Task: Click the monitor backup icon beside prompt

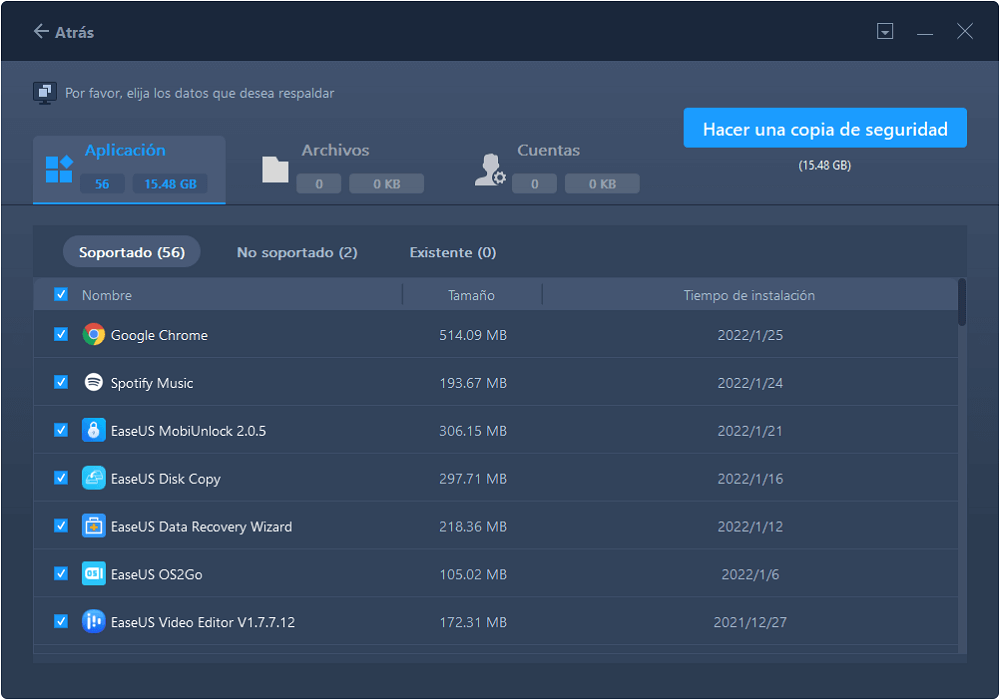Action: pyautogui.click(x=45, y=93)
